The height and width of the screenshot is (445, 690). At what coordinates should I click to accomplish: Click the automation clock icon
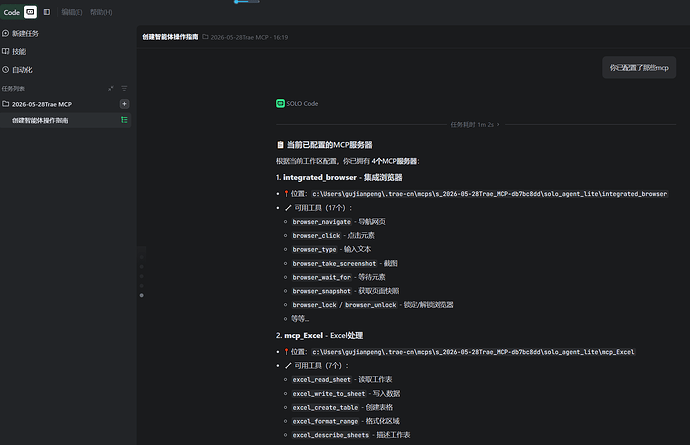pyautogui.click(x=5, y=70)
